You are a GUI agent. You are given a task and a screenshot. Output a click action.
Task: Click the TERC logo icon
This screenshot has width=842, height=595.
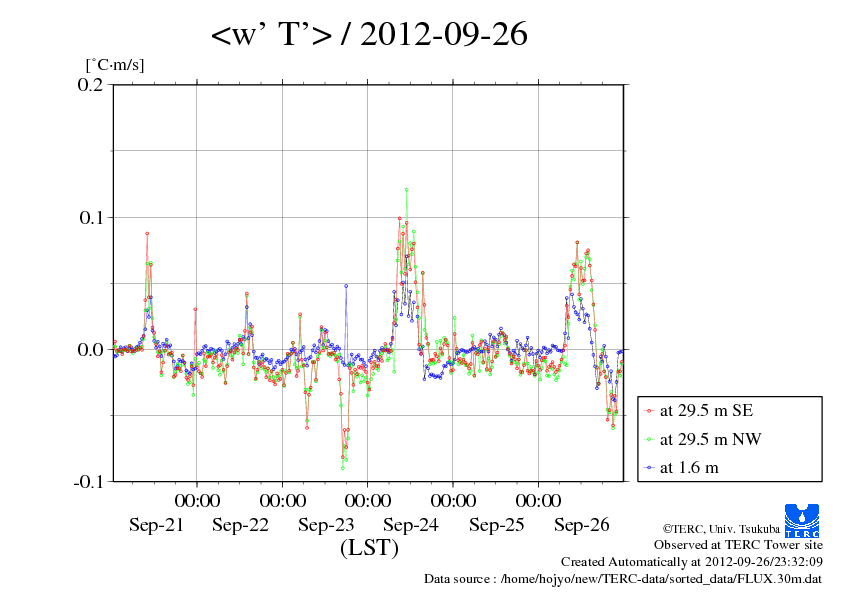pos(802,520)
